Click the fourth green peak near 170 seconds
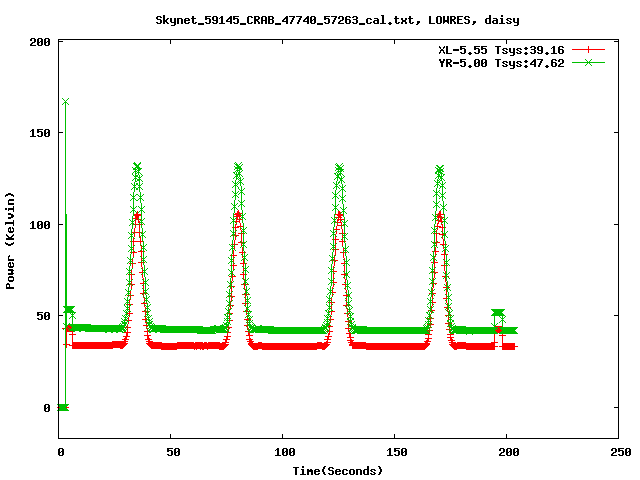This screenshot has height=480, width=640. click(440, 169)
